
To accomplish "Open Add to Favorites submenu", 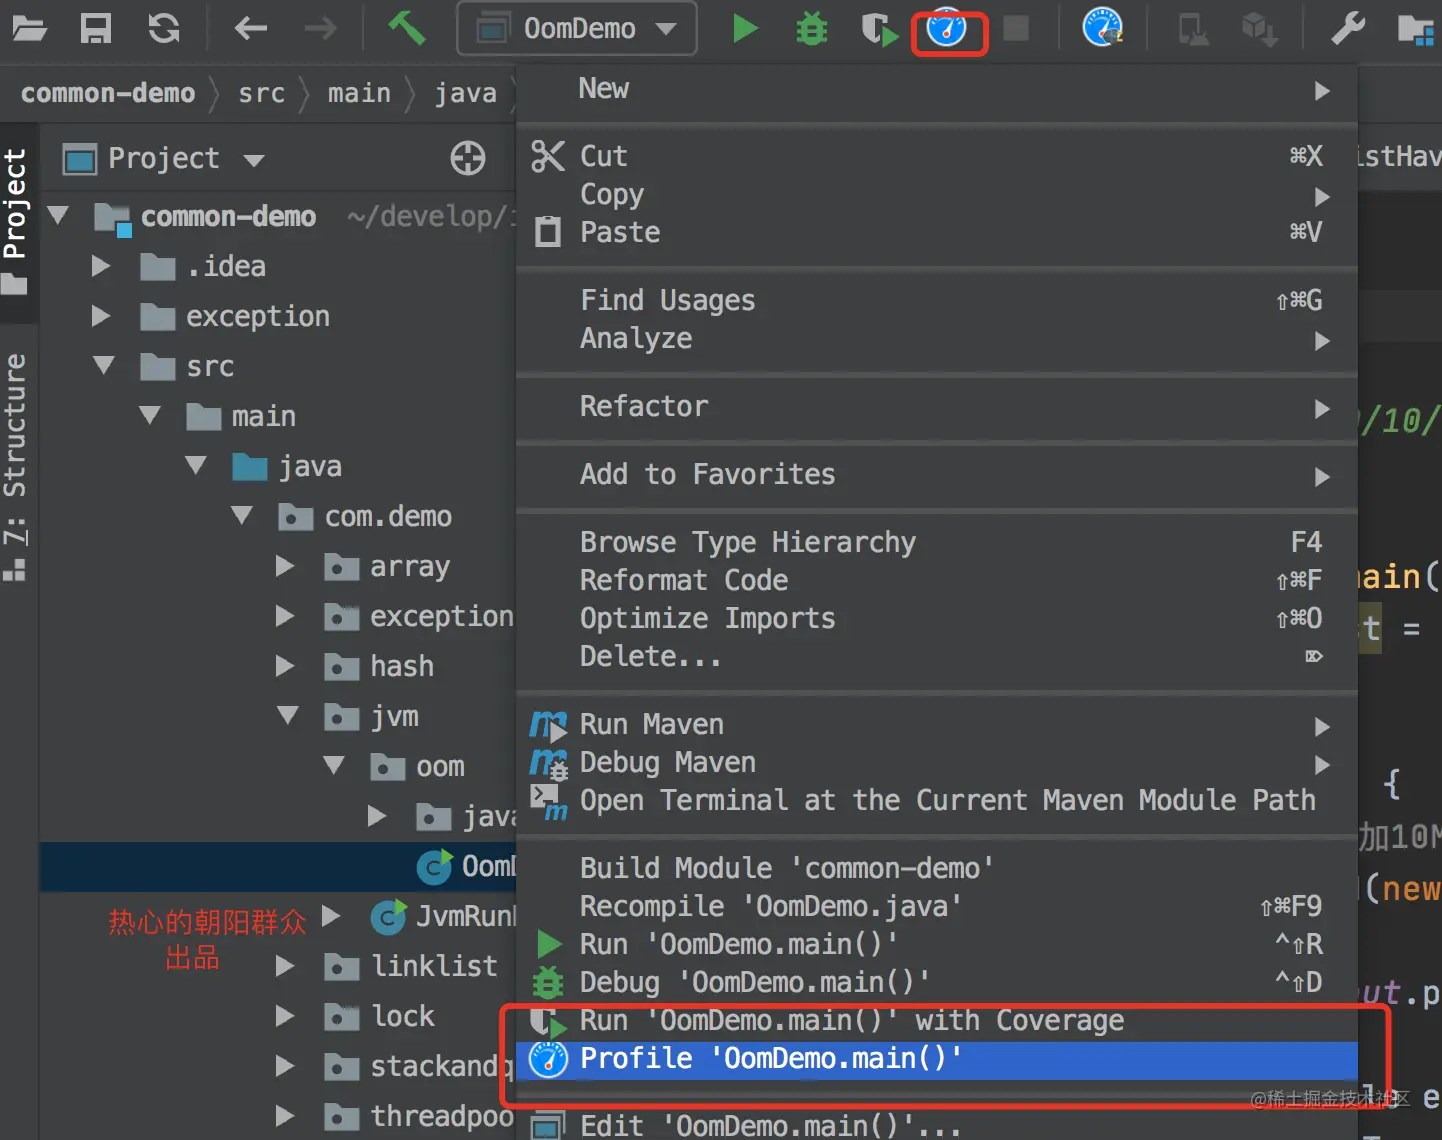I will pyautogui.click(x=937, y=474).
